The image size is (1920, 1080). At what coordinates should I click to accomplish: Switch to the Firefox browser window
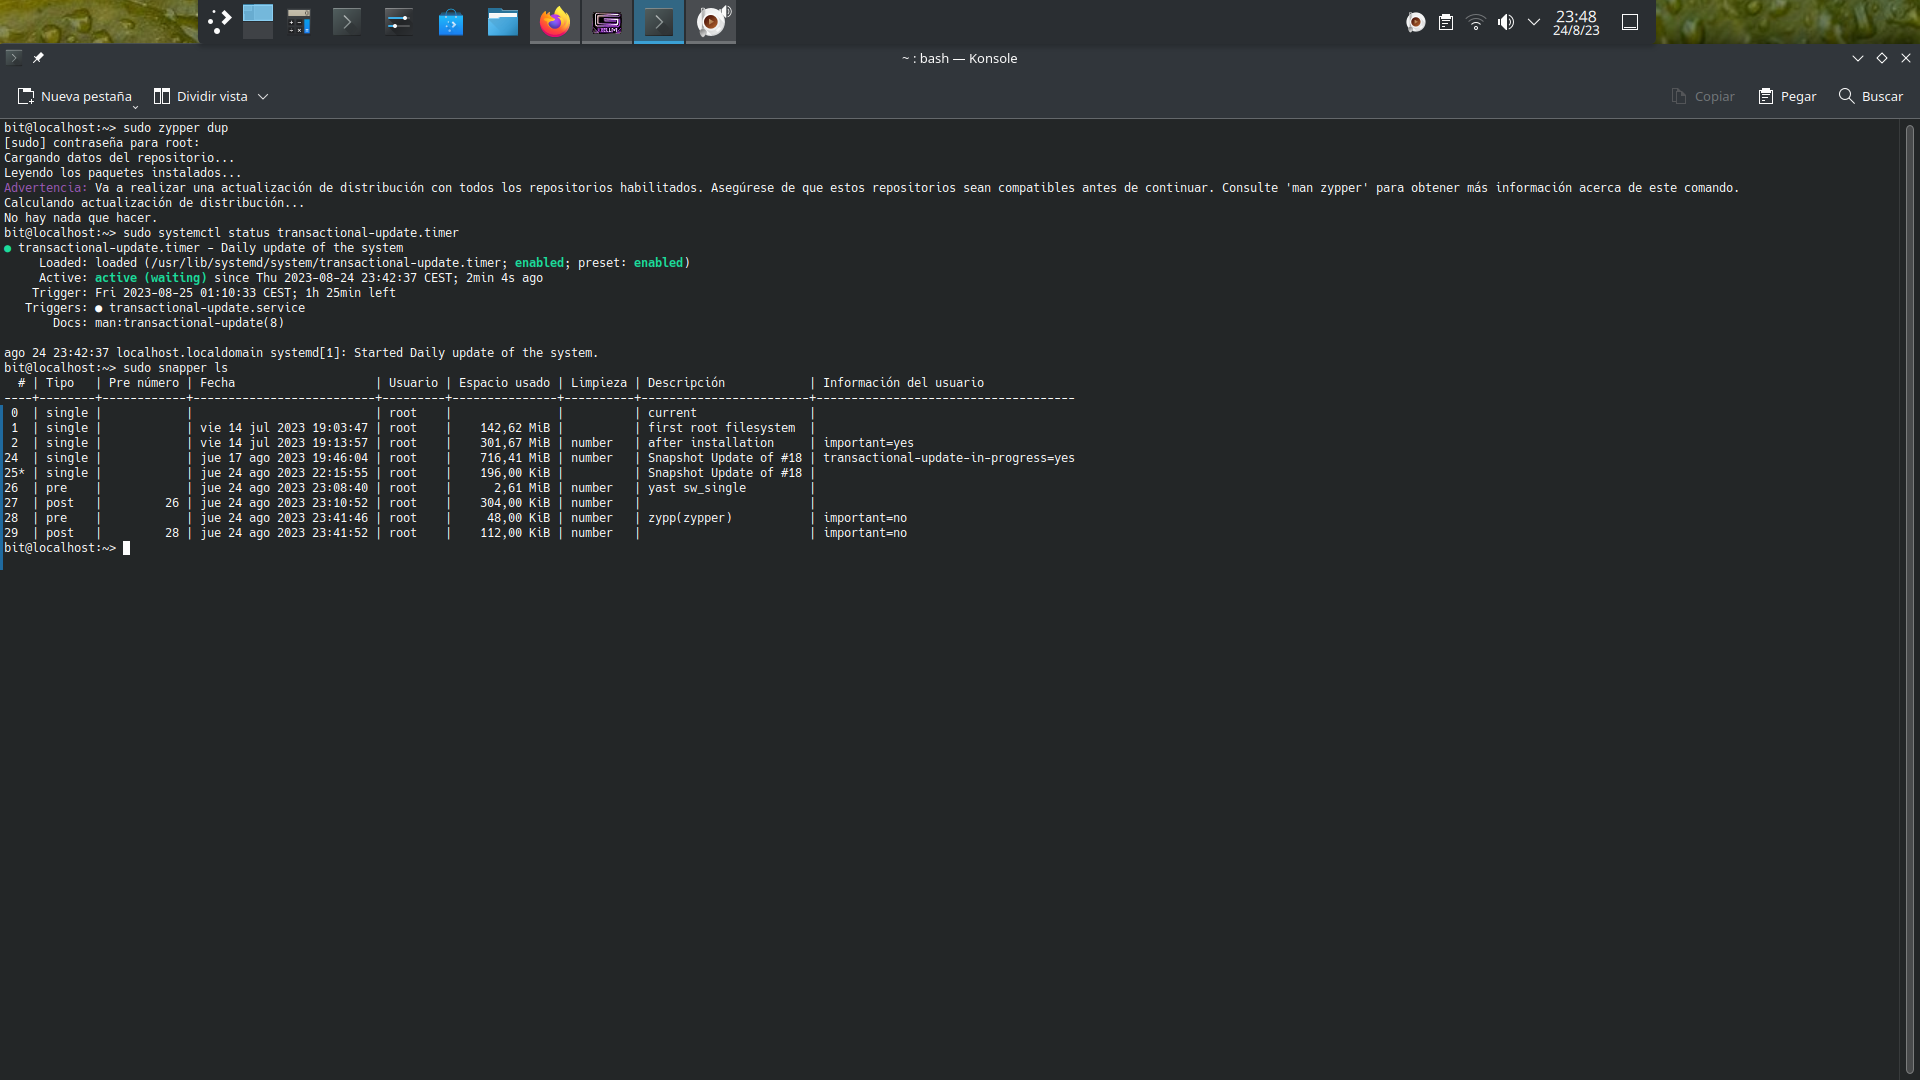click(555, 21)
